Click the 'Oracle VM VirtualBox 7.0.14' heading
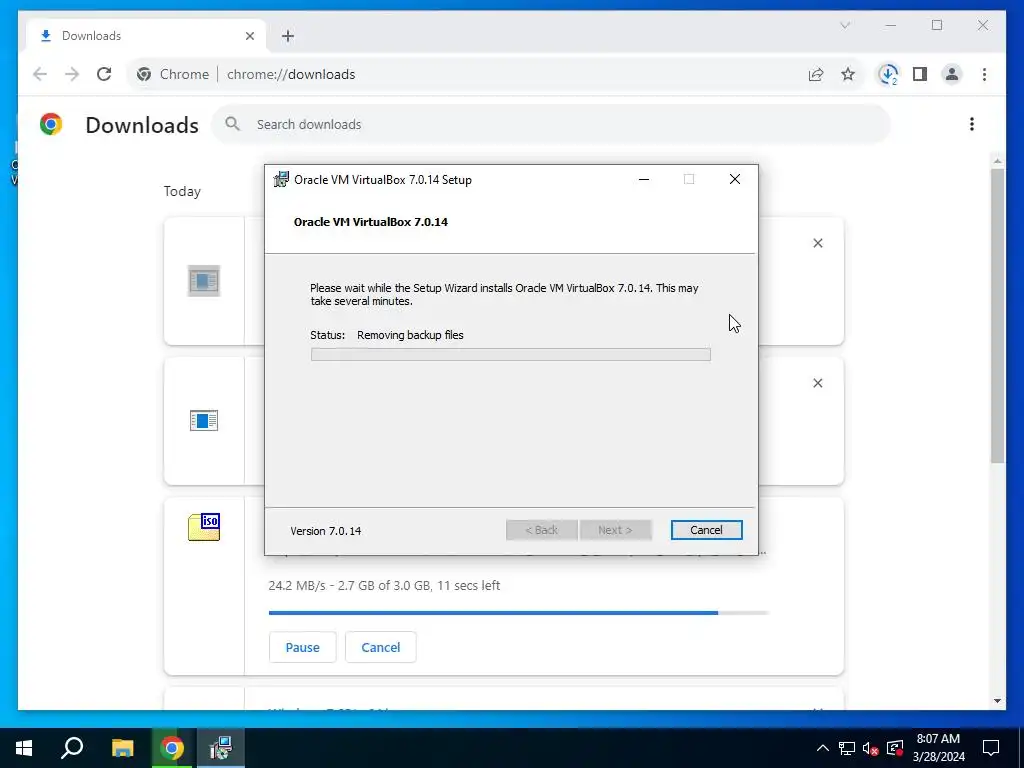Image resolution: width=1024 pixels, height=768 pixels. 371,222
